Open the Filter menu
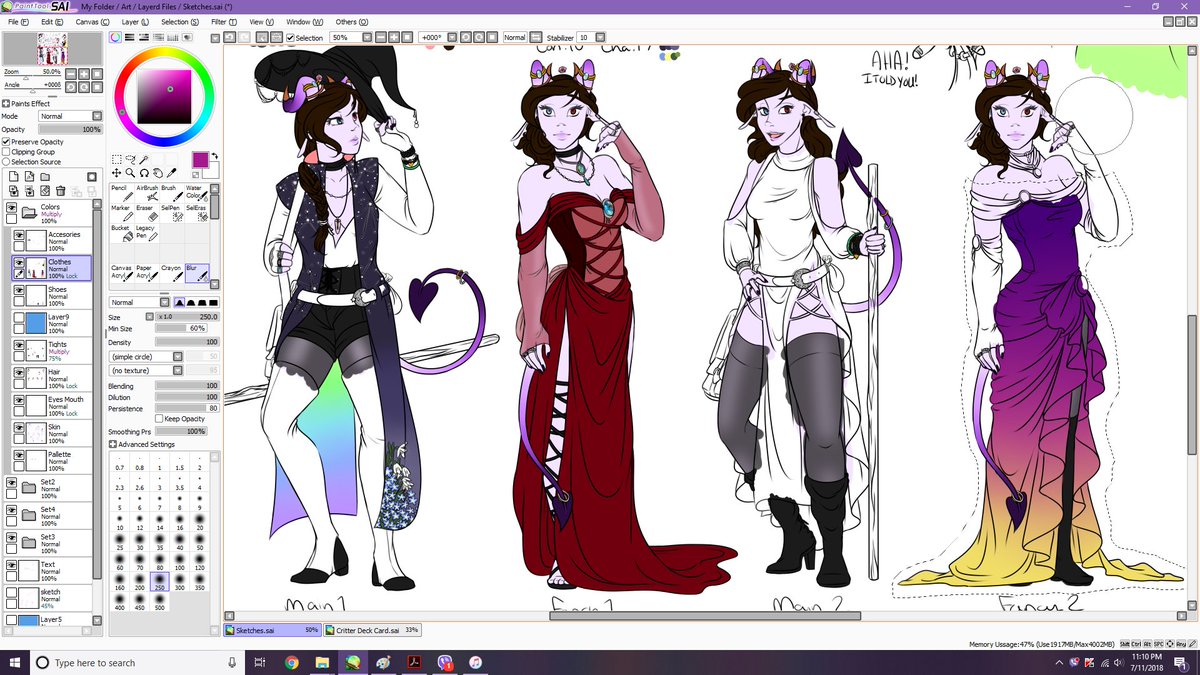This screenshot has width=1200, height=675. pos(224,21)
